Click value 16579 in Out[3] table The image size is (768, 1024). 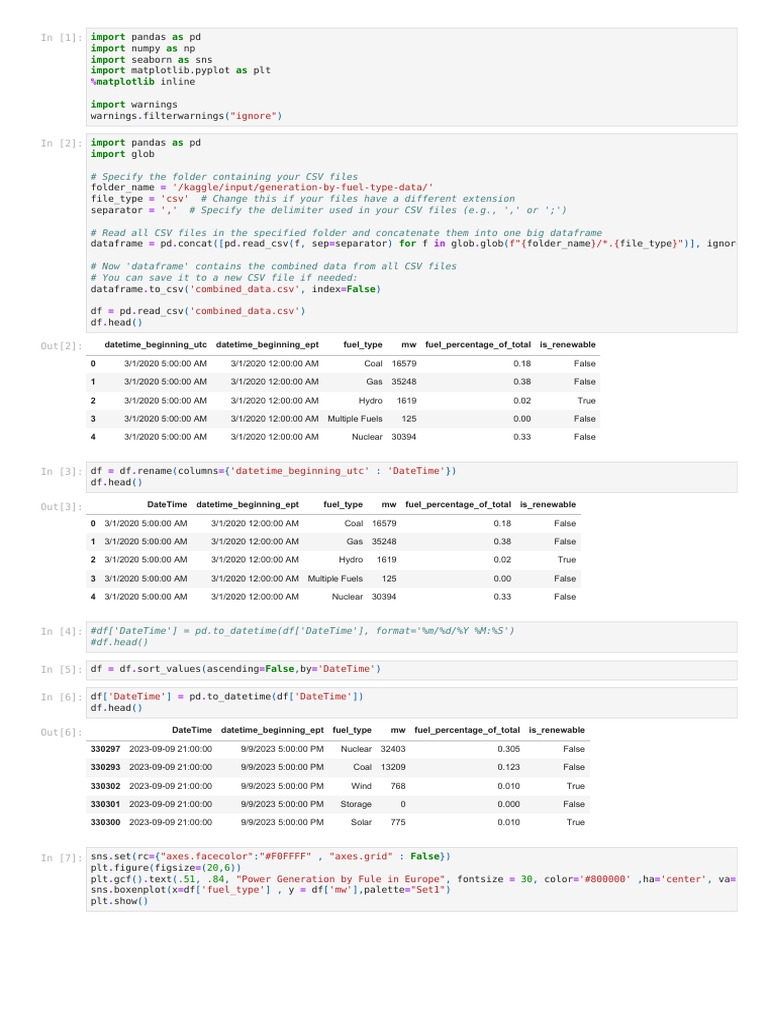(384, 524)
